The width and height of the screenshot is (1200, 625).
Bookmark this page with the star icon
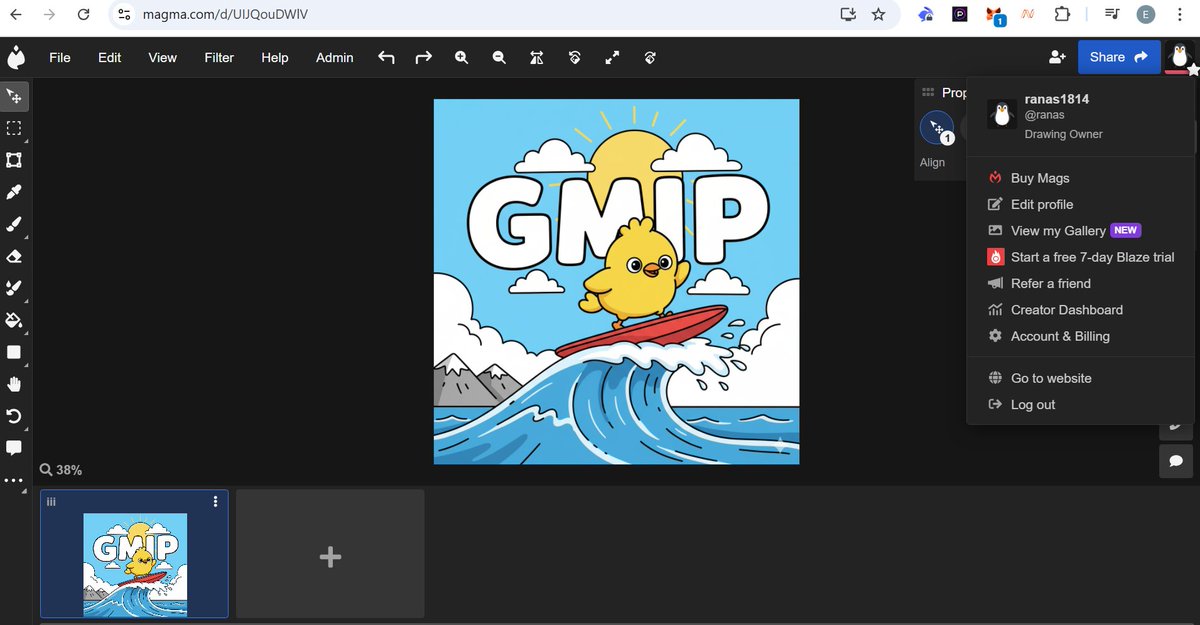[878, 14]
